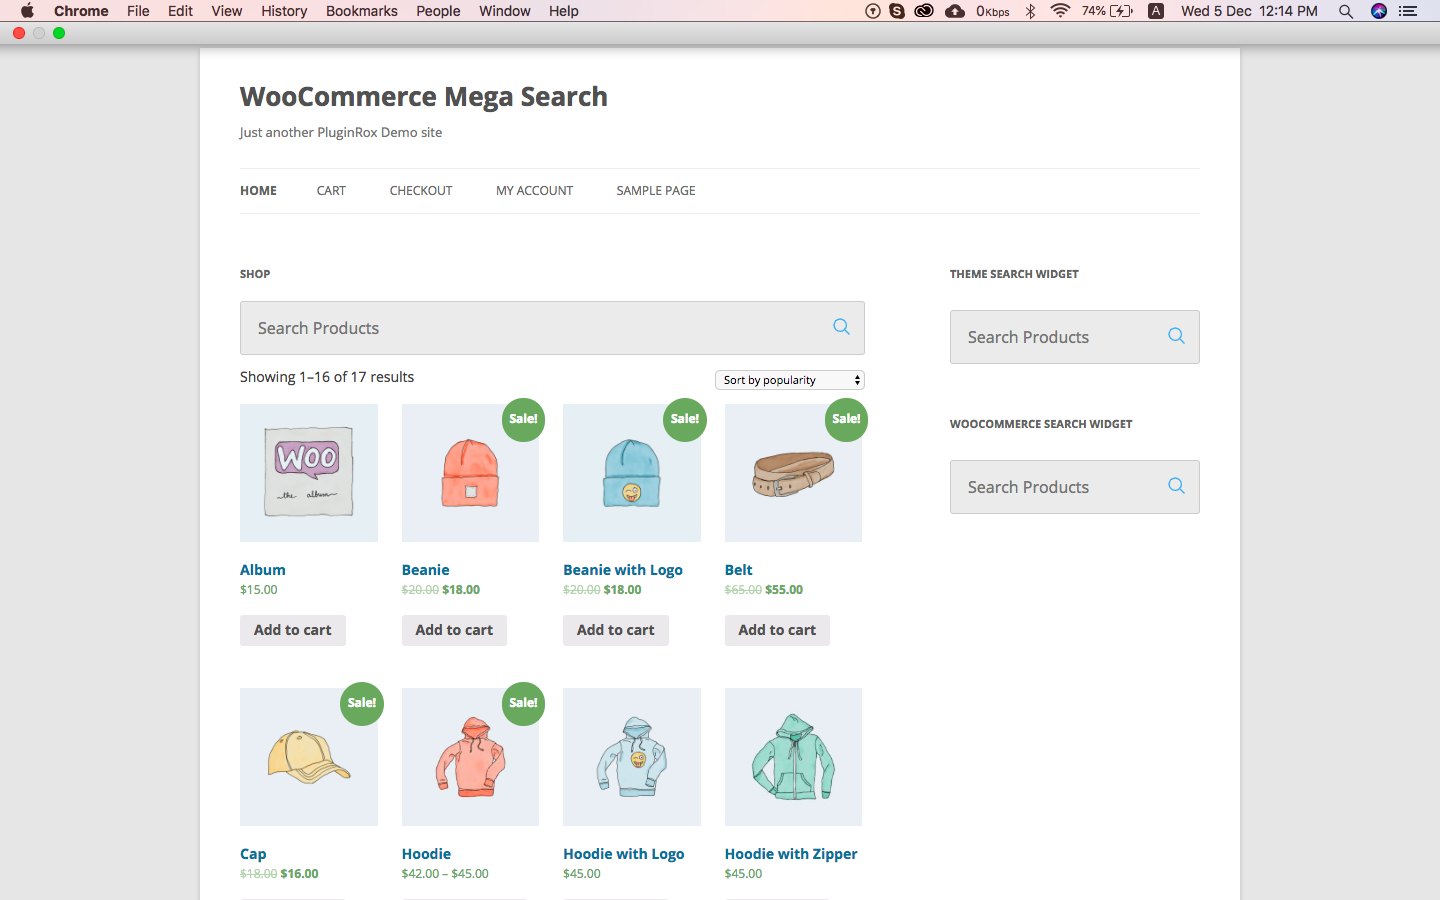
Task: Open the Edit menu
Action: (180, 11)
